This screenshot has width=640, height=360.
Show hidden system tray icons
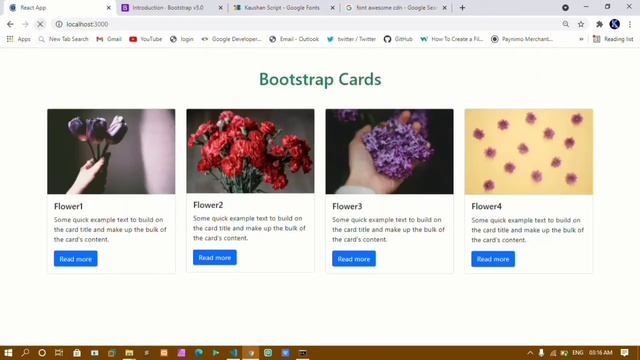tap(530, 353)
